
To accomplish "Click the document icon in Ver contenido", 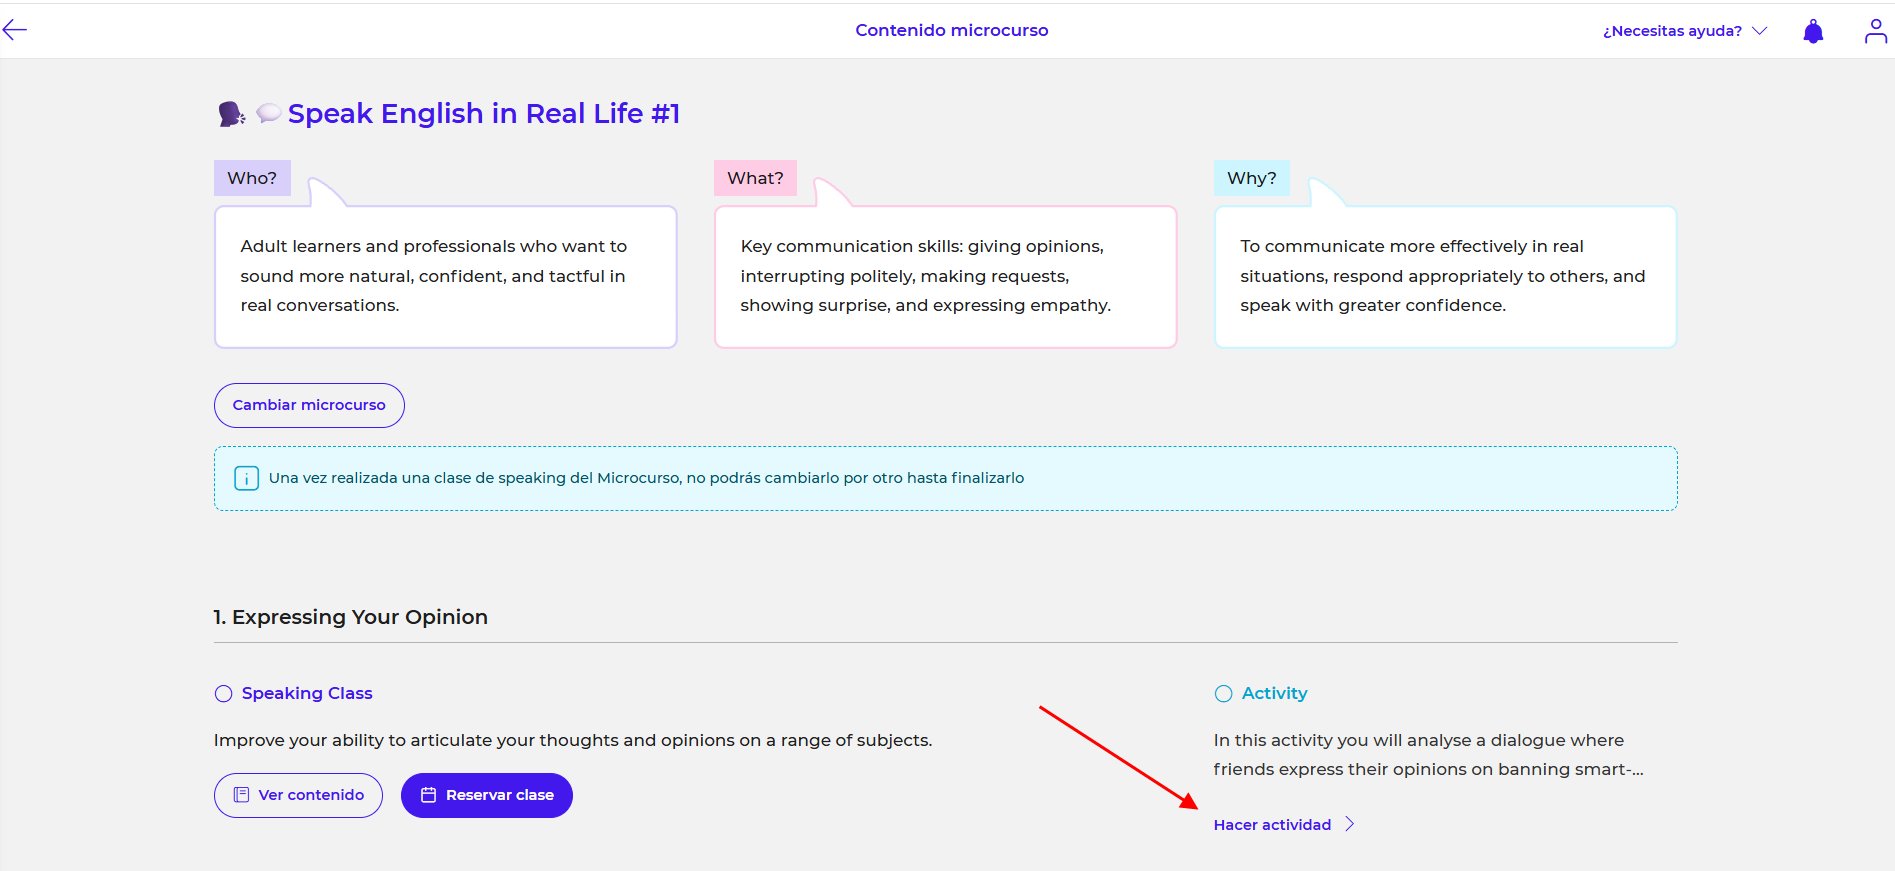I will [241, 795].
